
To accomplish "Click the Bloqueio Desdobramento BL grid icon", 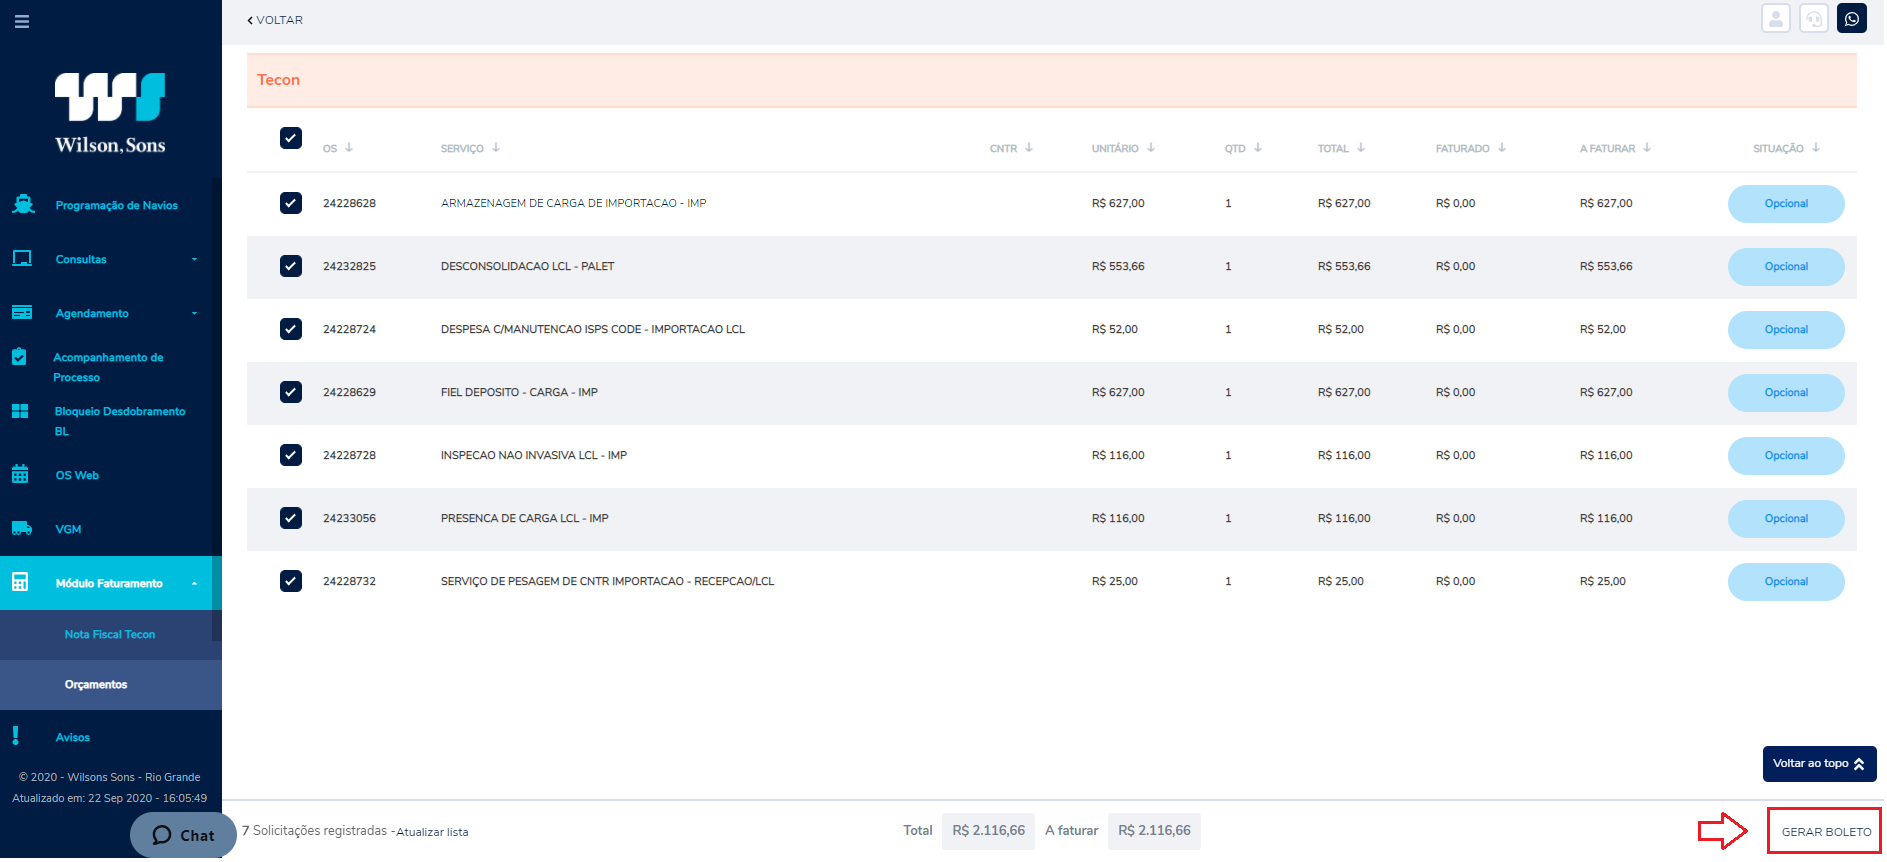I will (x=20, y=410).
